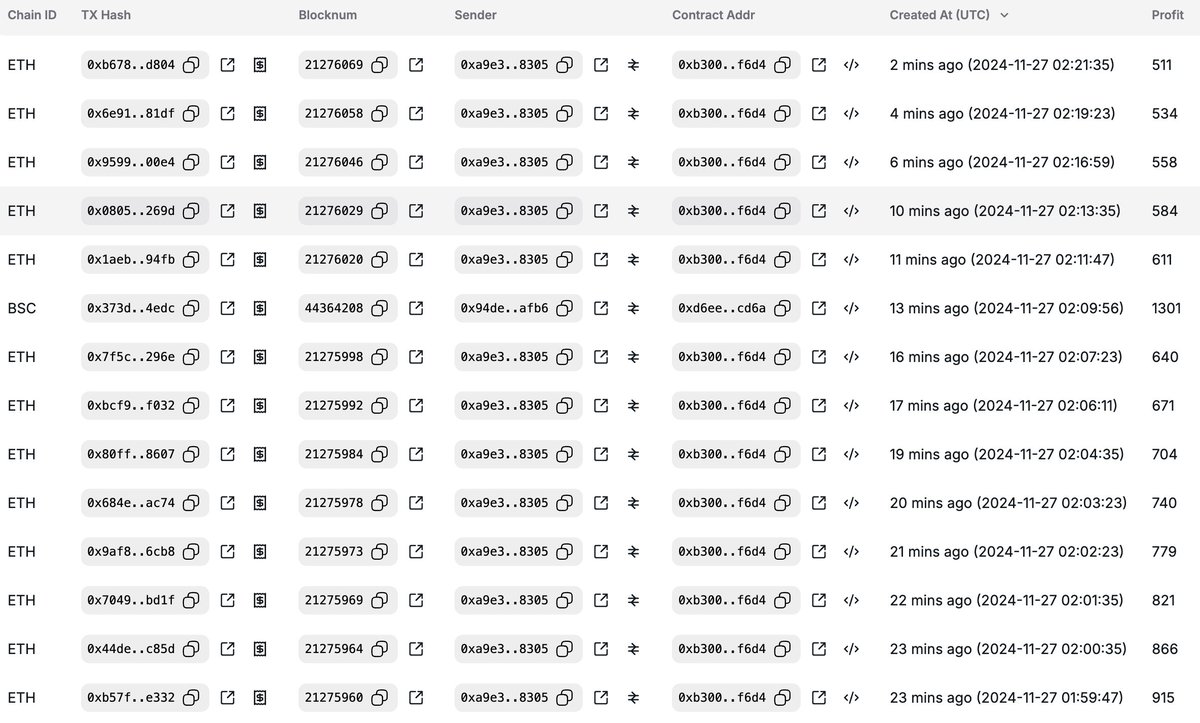
Task: Open TX 0x1aeb..94fb external link
Action: 227,260
